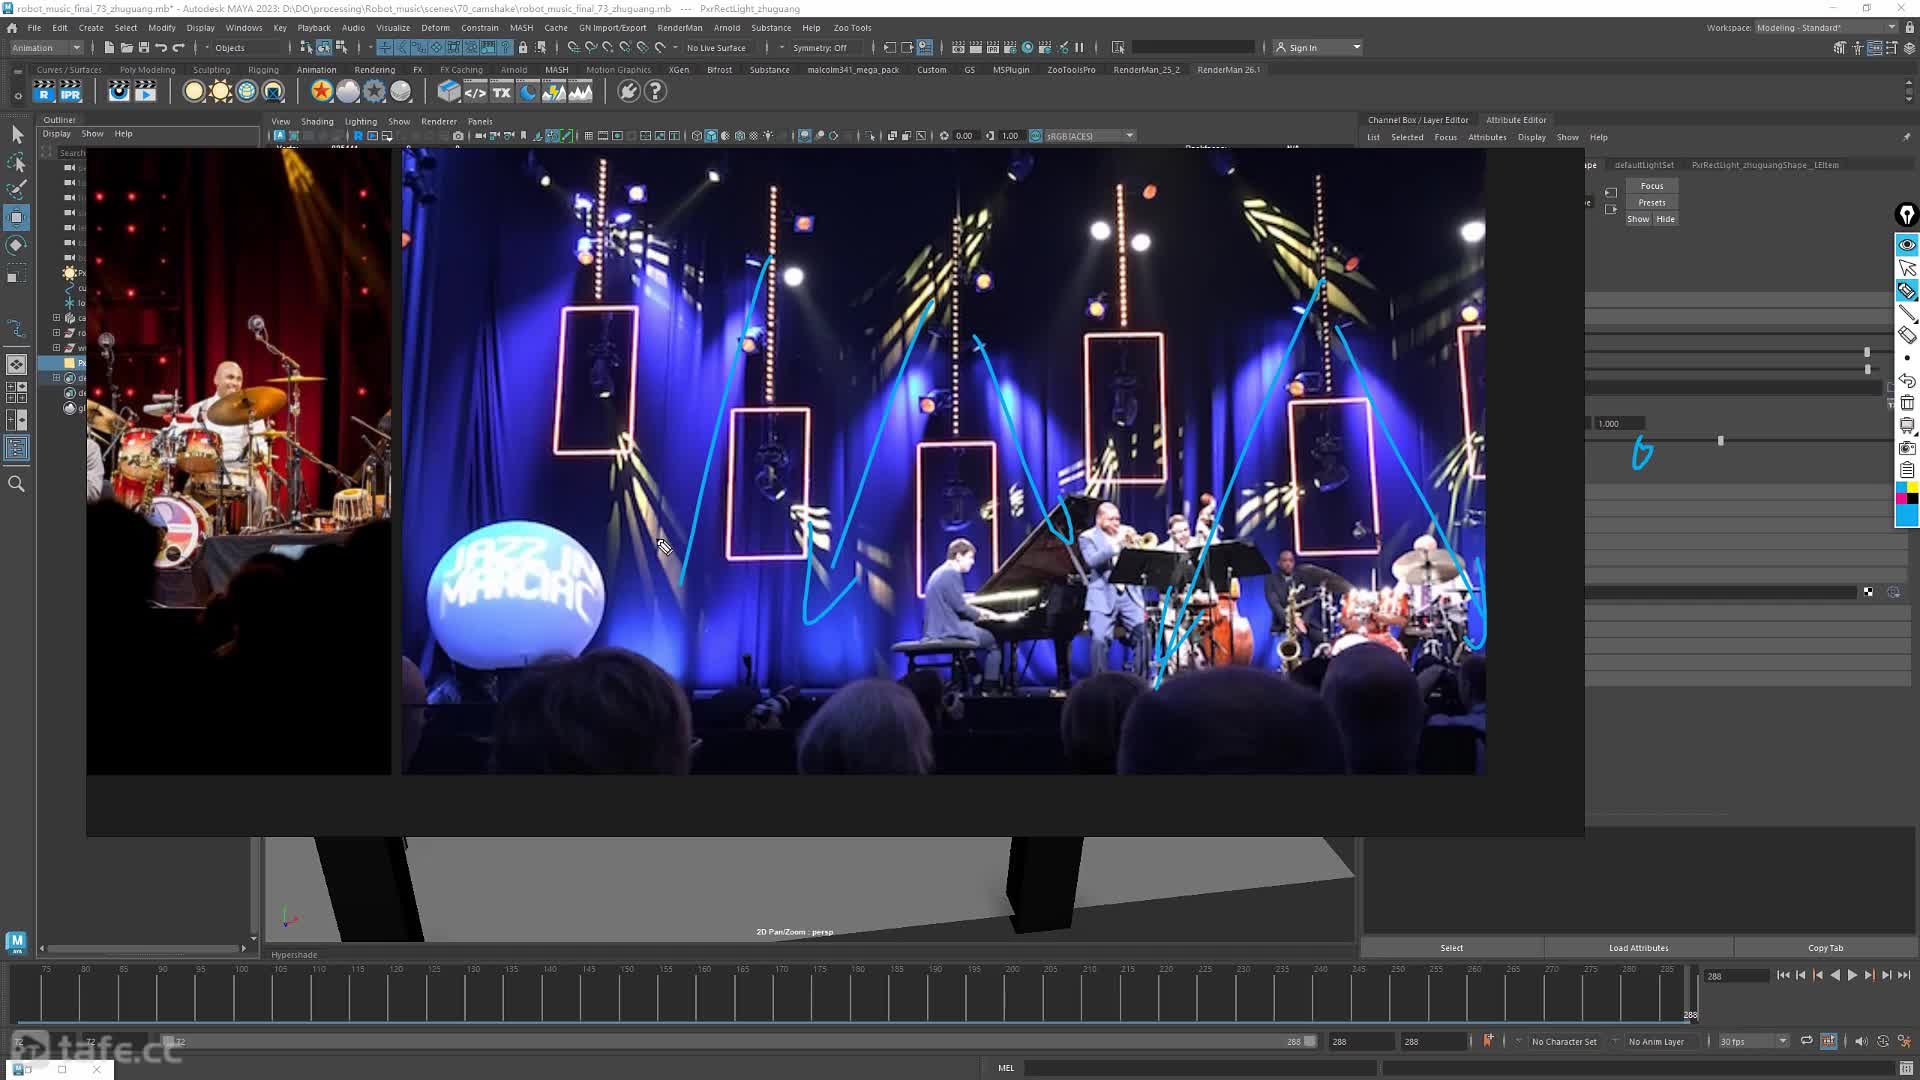
Task: Toggle annotation visibility eye icon
Action: (1907, 245)
